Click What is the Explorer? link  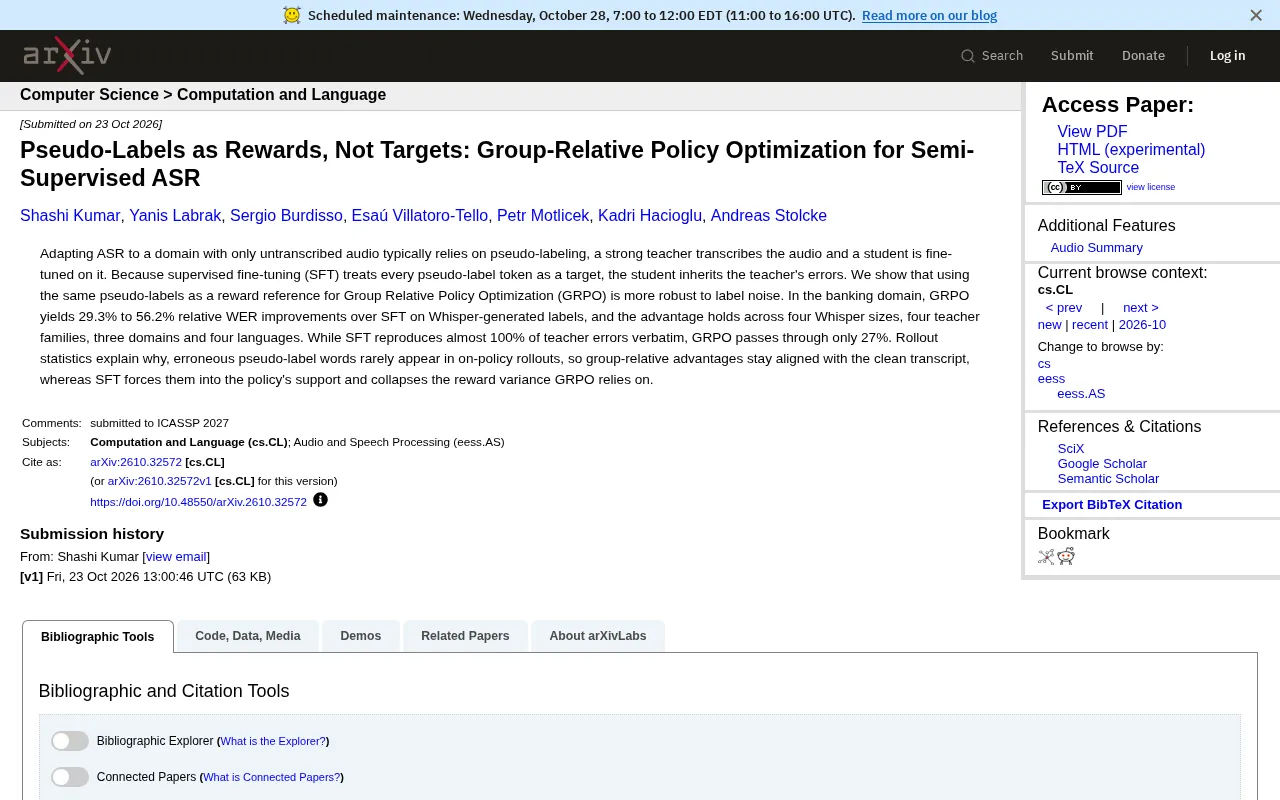273,741
